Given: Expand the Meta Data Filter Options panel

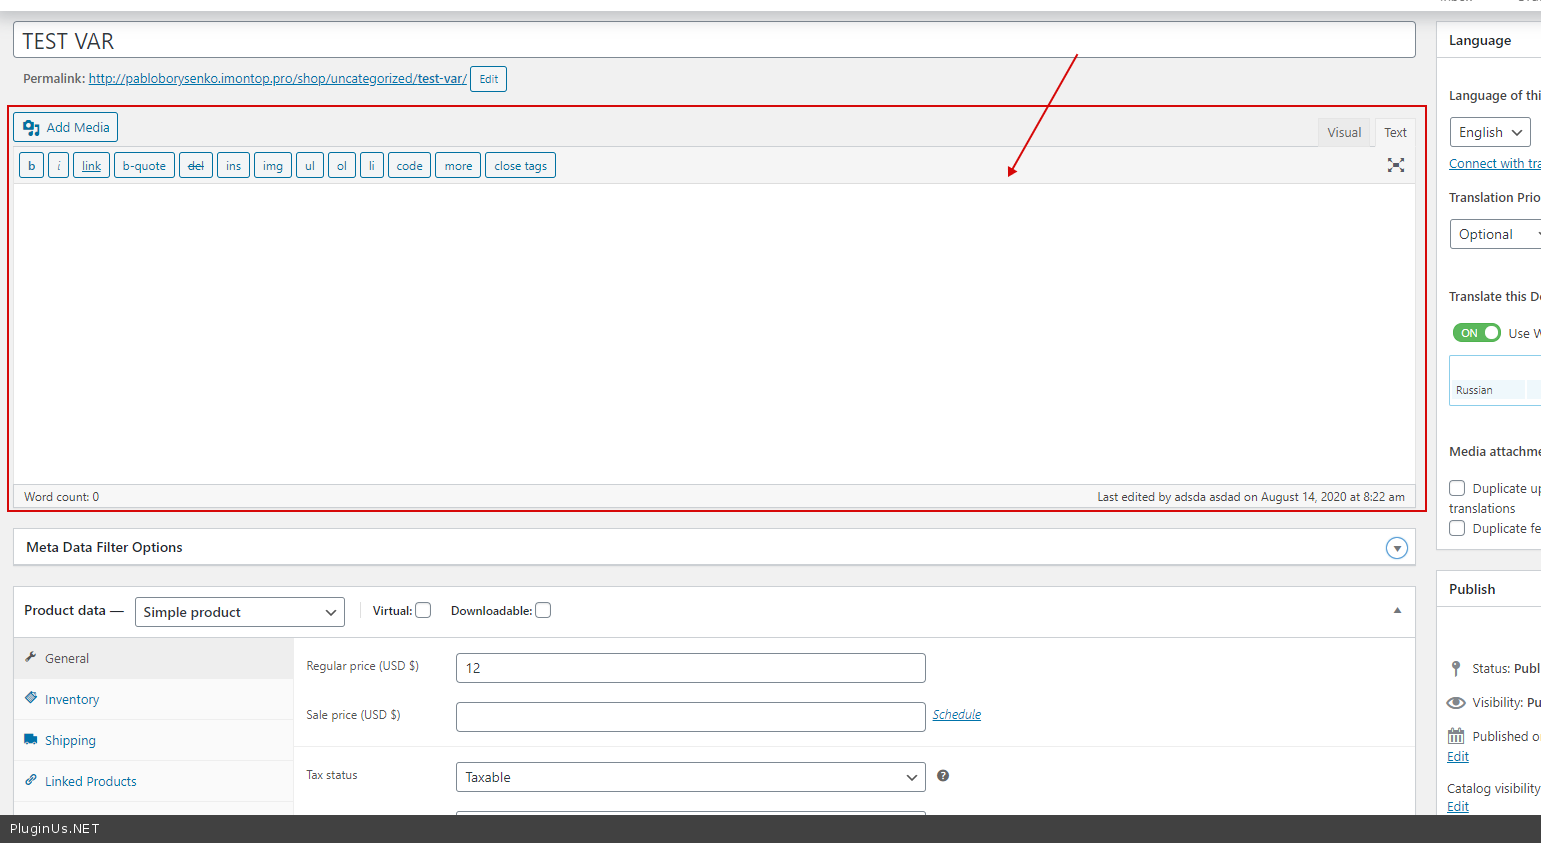Looking at the screenshot, I should pos(1397,548).
